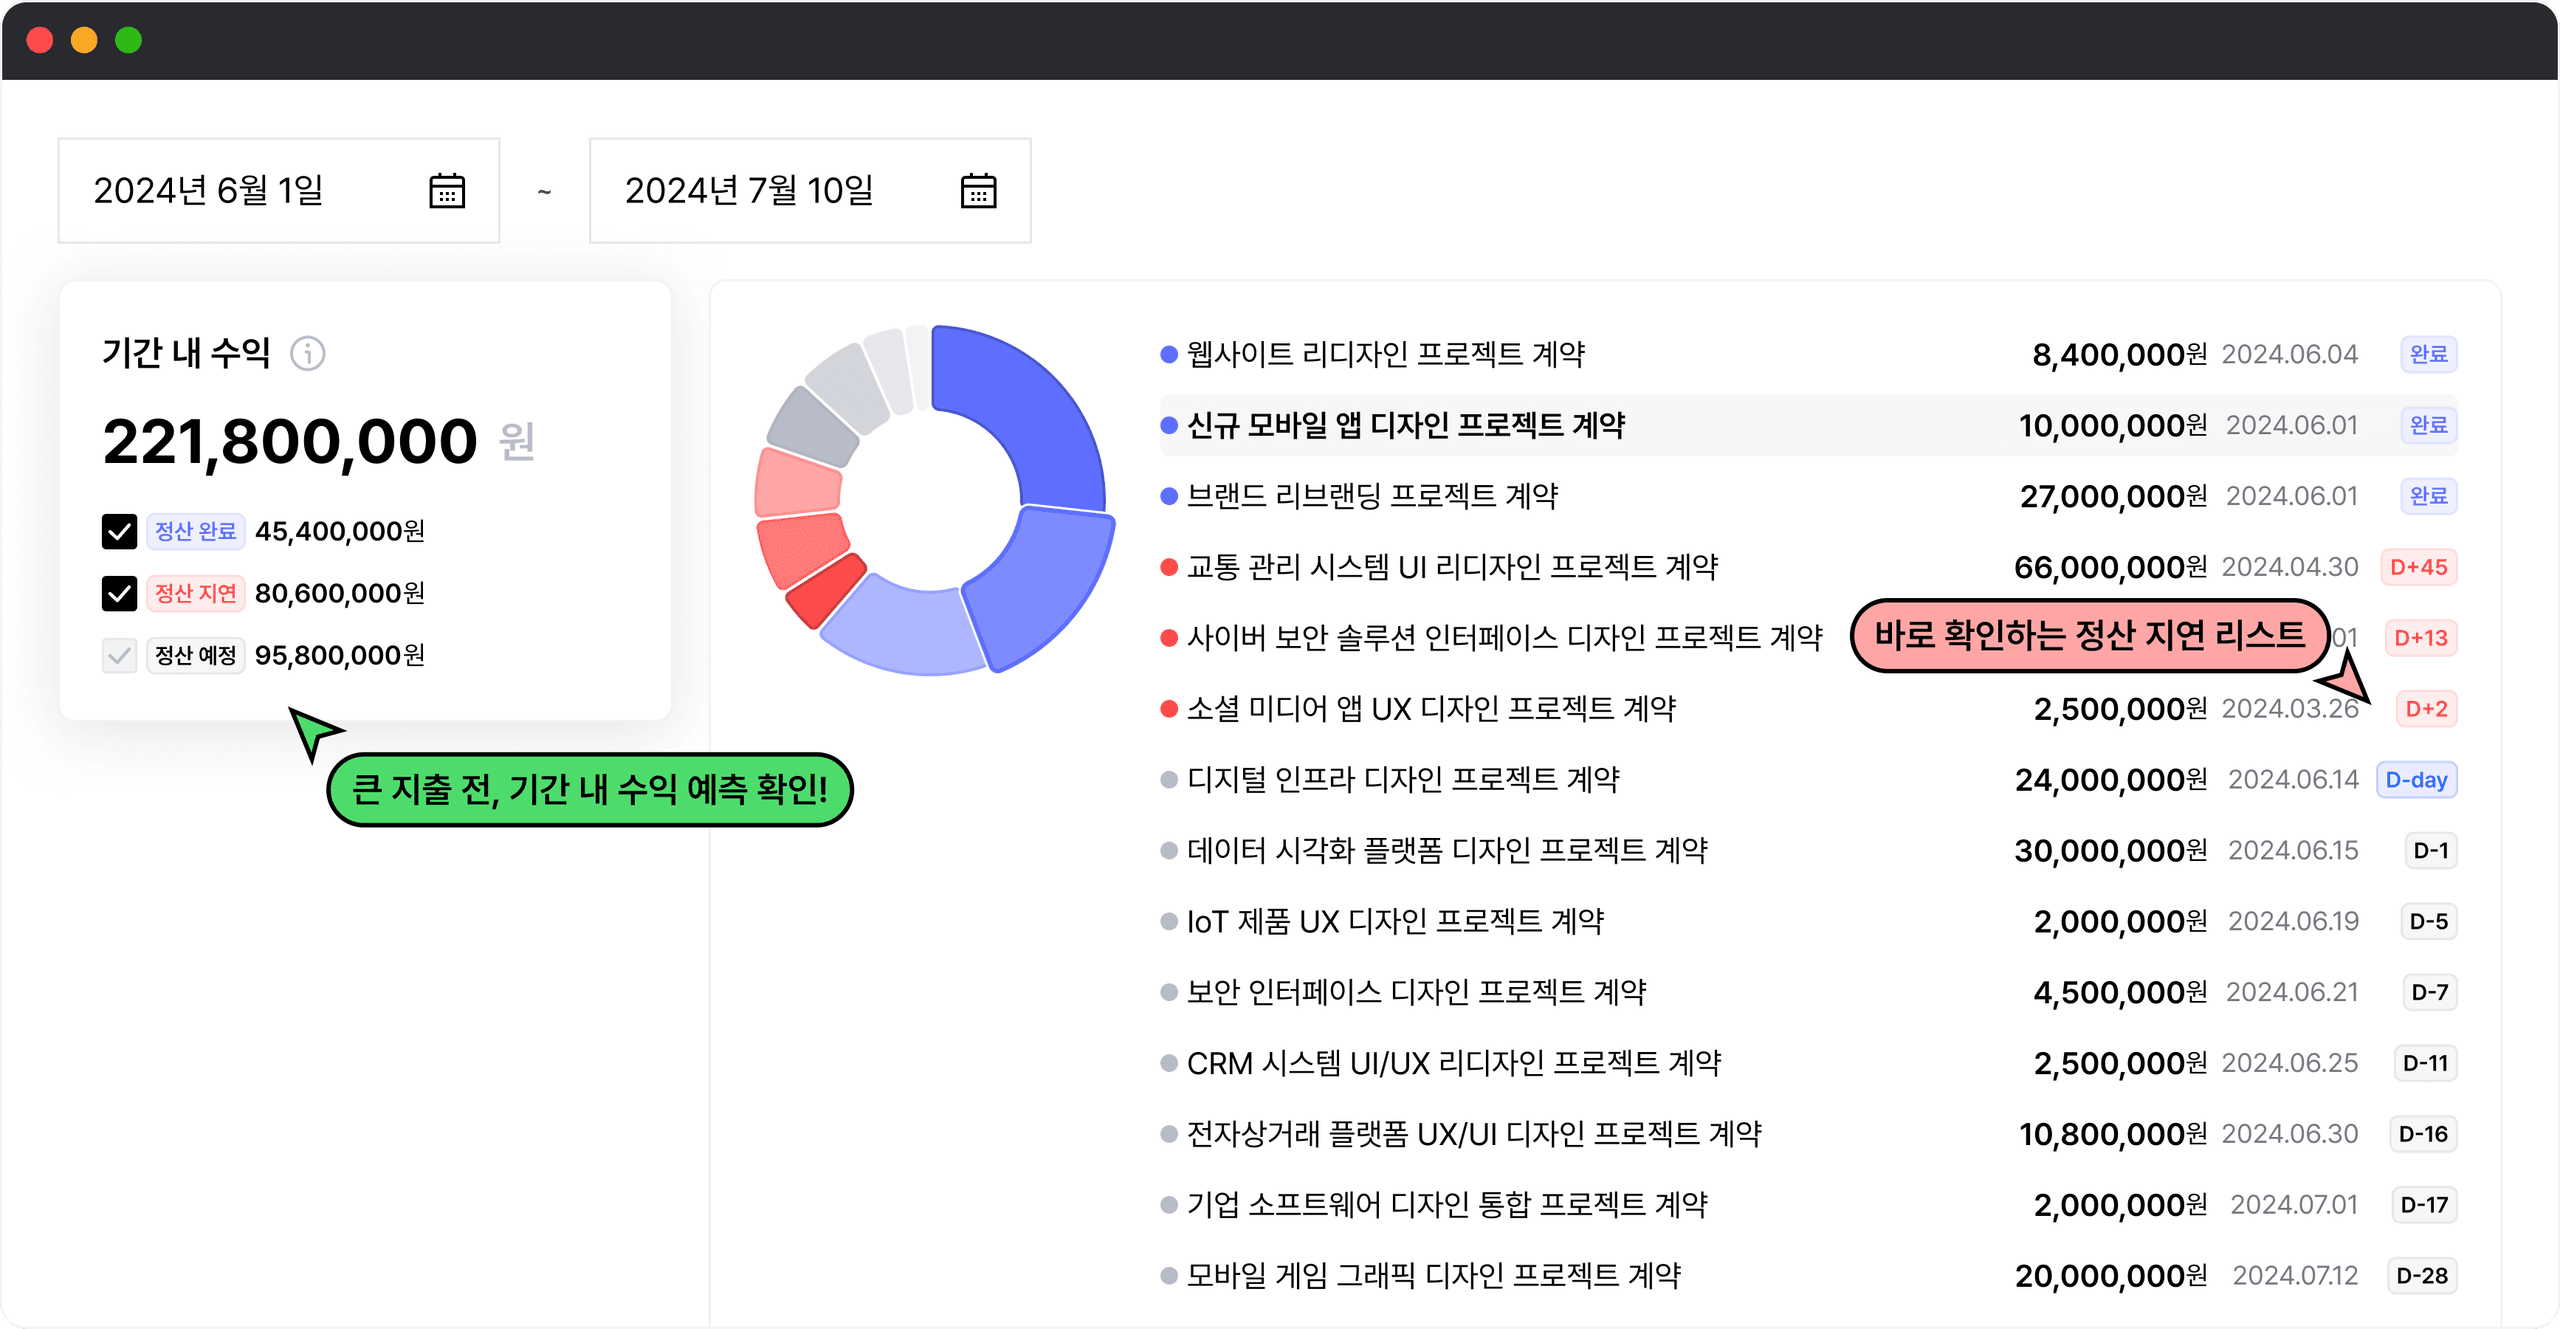The width and height of the screenshot is (2560, 1329).
Task: Select 신규 모바일 앱 디자인 프로젝트 계약 row
Action: 1405,426
